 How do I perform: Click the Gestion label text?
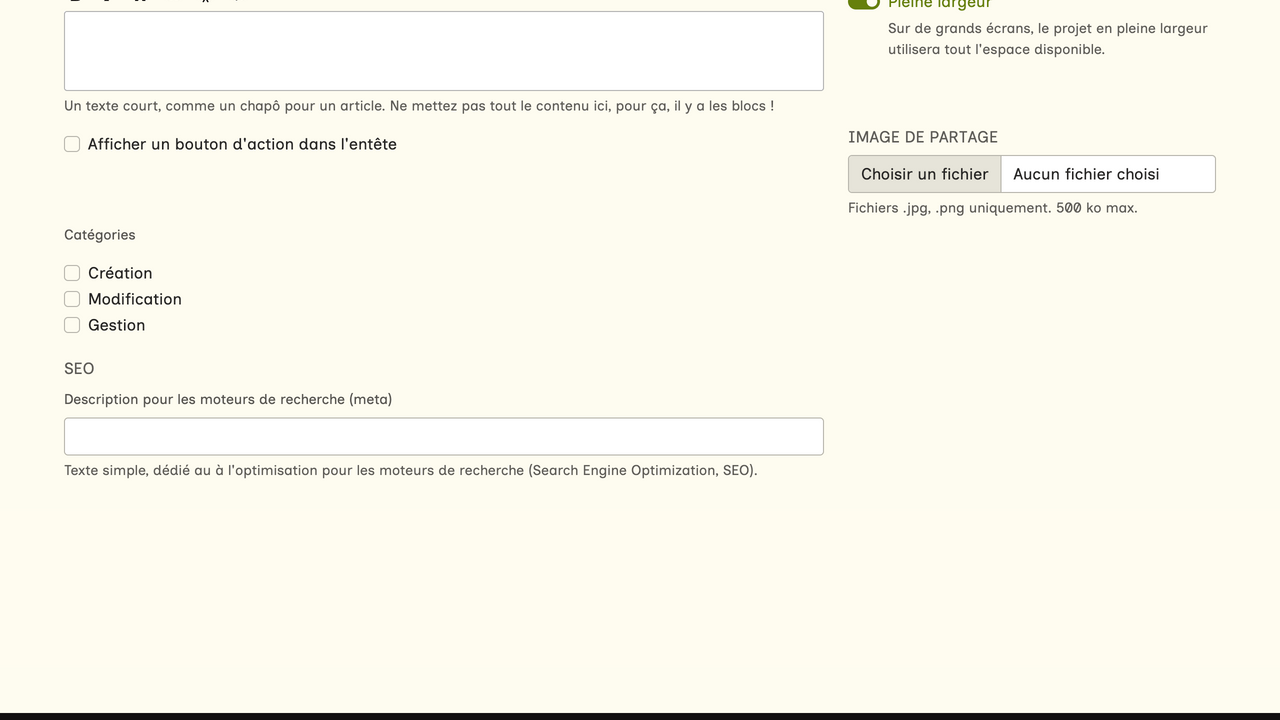pyautogui.click(x=116, y=325)
